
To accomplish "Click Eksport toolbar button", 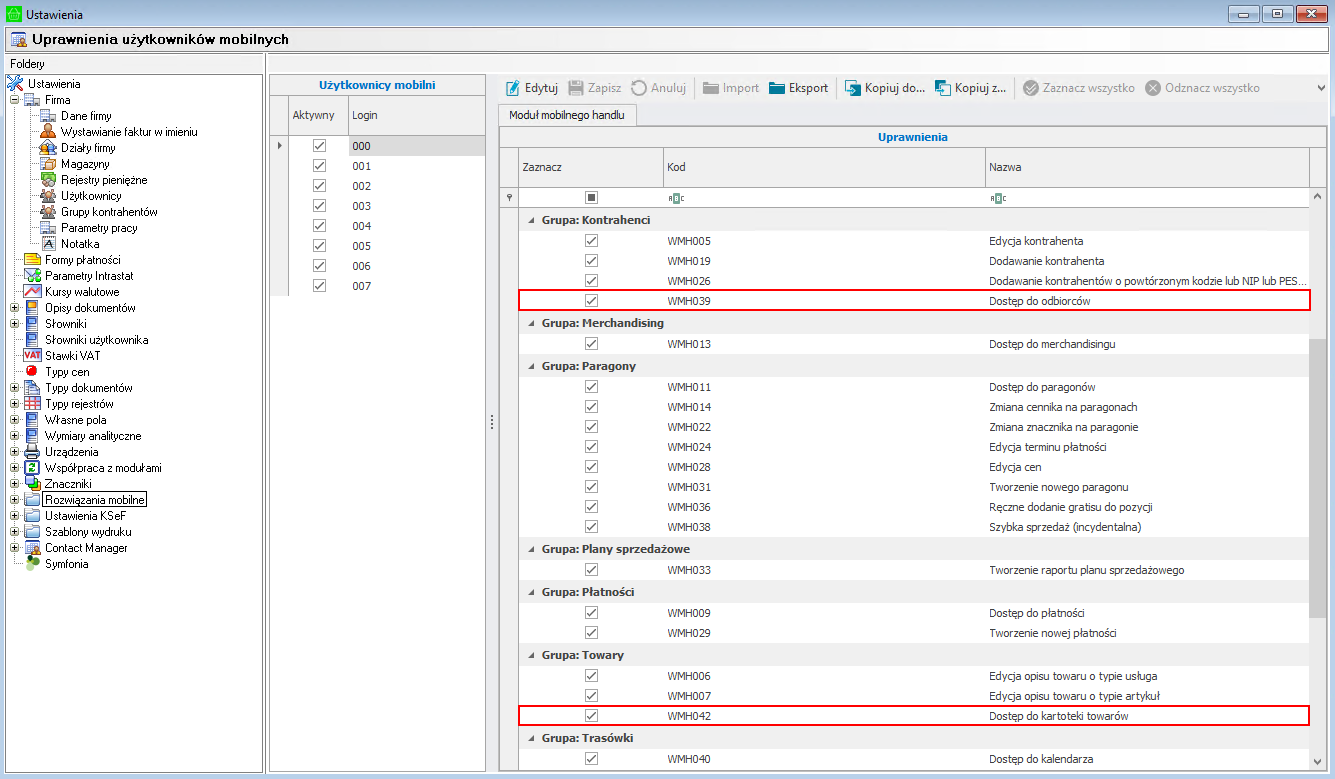I will click(799, 88).
